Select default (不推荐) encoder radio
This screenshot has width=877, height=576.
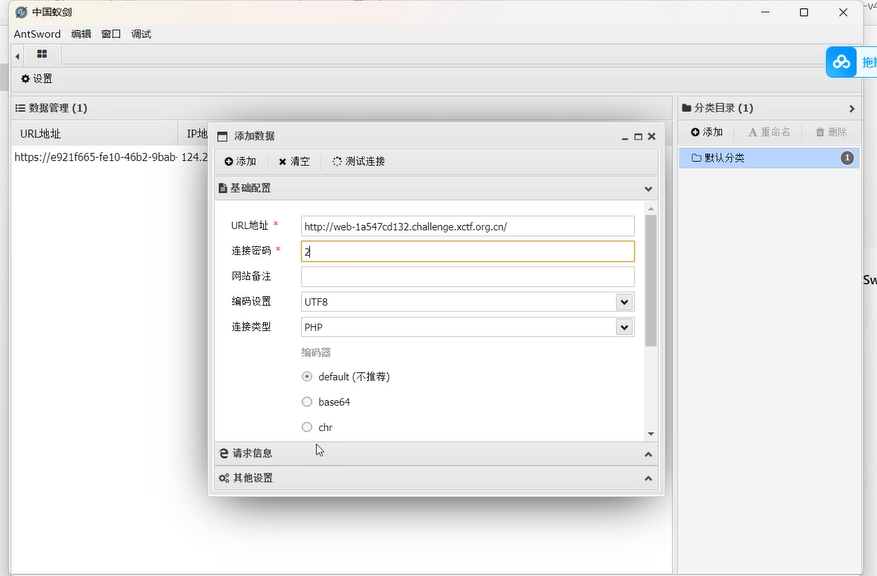click(307, 377)
